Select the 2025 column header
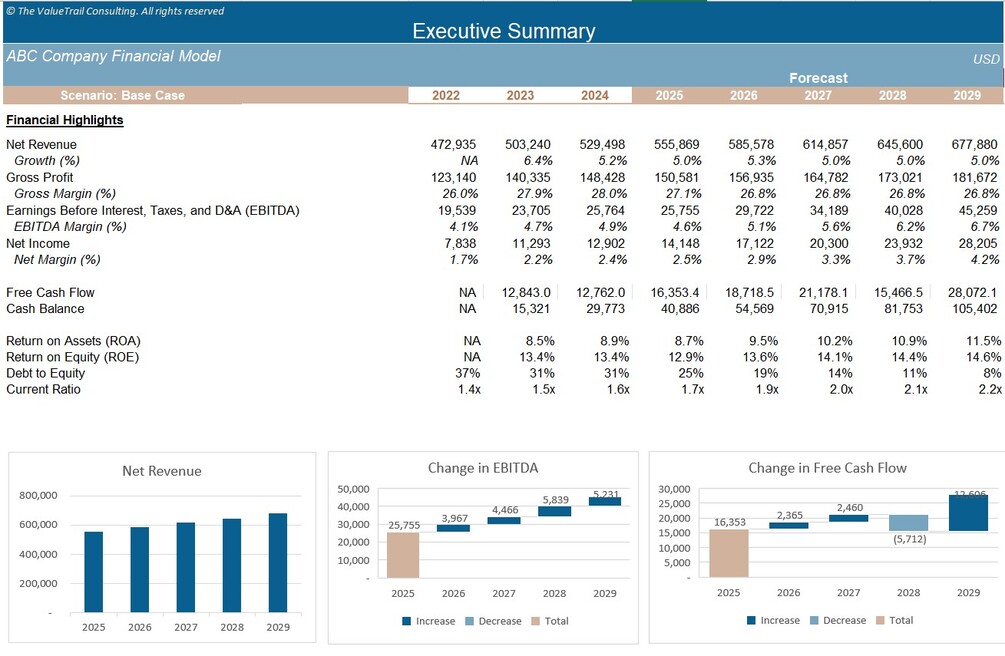The width and height of the screenshot is (1005, 656). coord(668,95)
